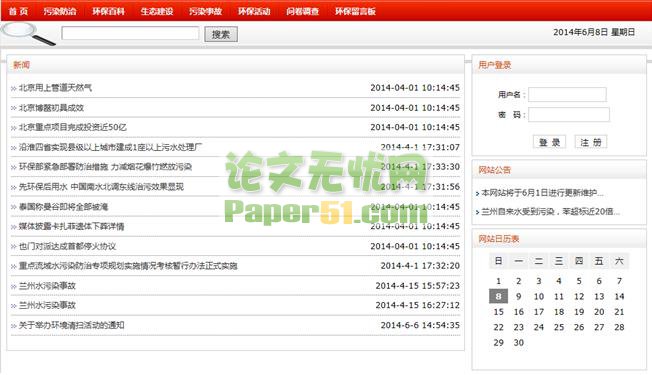The height and width of the screenshot is (375, 652).
Task: Open the 环保留言板 page
Action: pos(356,11)
